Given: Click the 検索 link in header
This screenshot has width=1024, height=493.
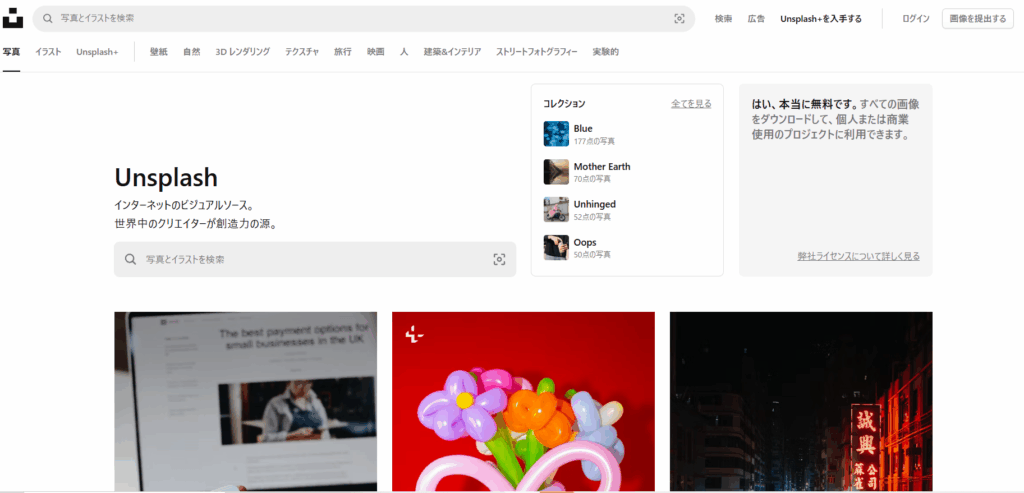Looking at the screenshot, I should pos(724,19).
